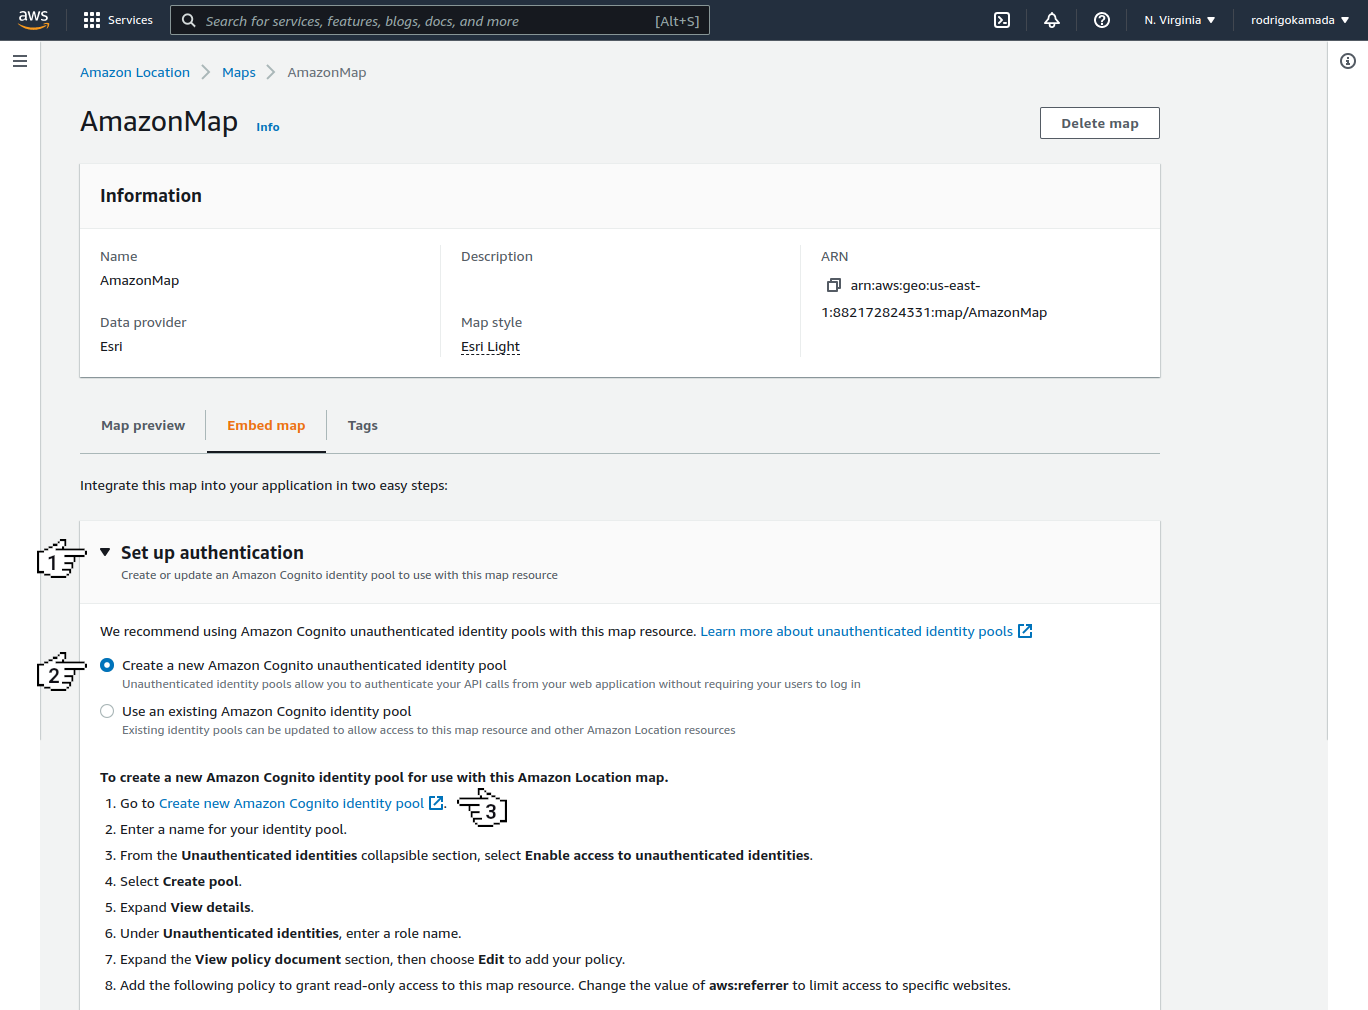Viewport: 1368px width, 1010px height.
Task: Open the notifications bell
Action: (1052, 20)
